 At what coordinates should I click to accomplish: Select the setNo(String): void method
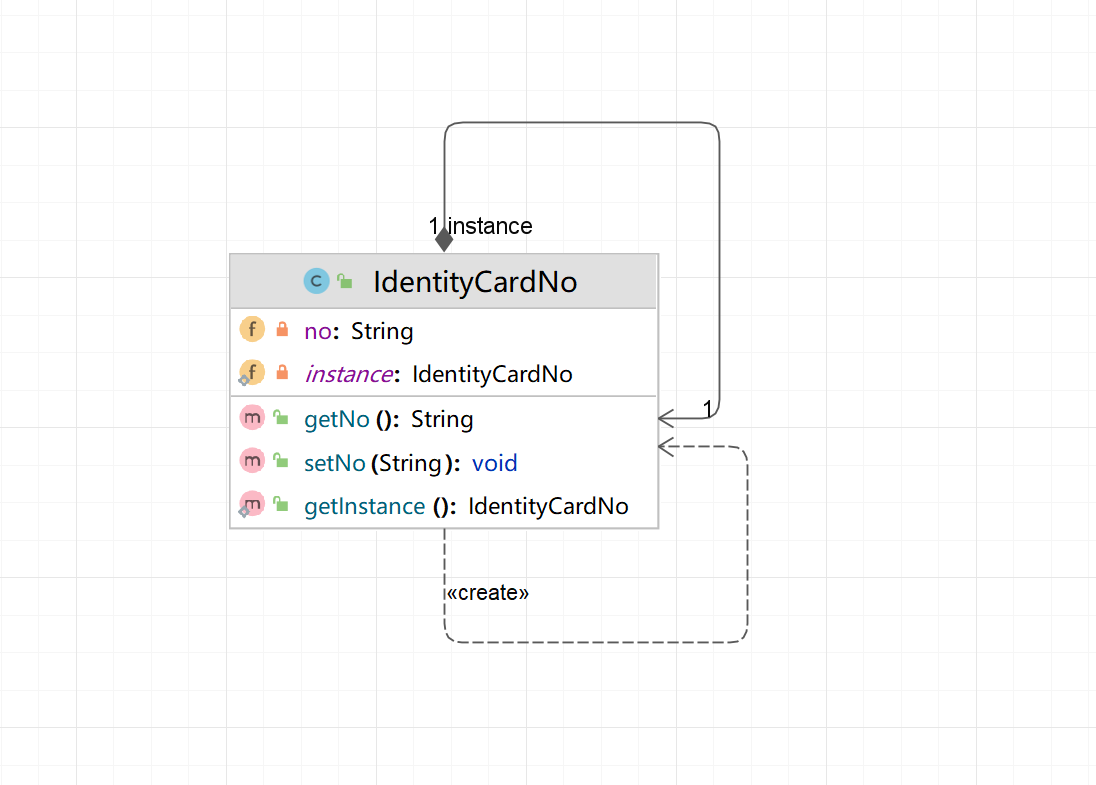click(x=444, y=463)
